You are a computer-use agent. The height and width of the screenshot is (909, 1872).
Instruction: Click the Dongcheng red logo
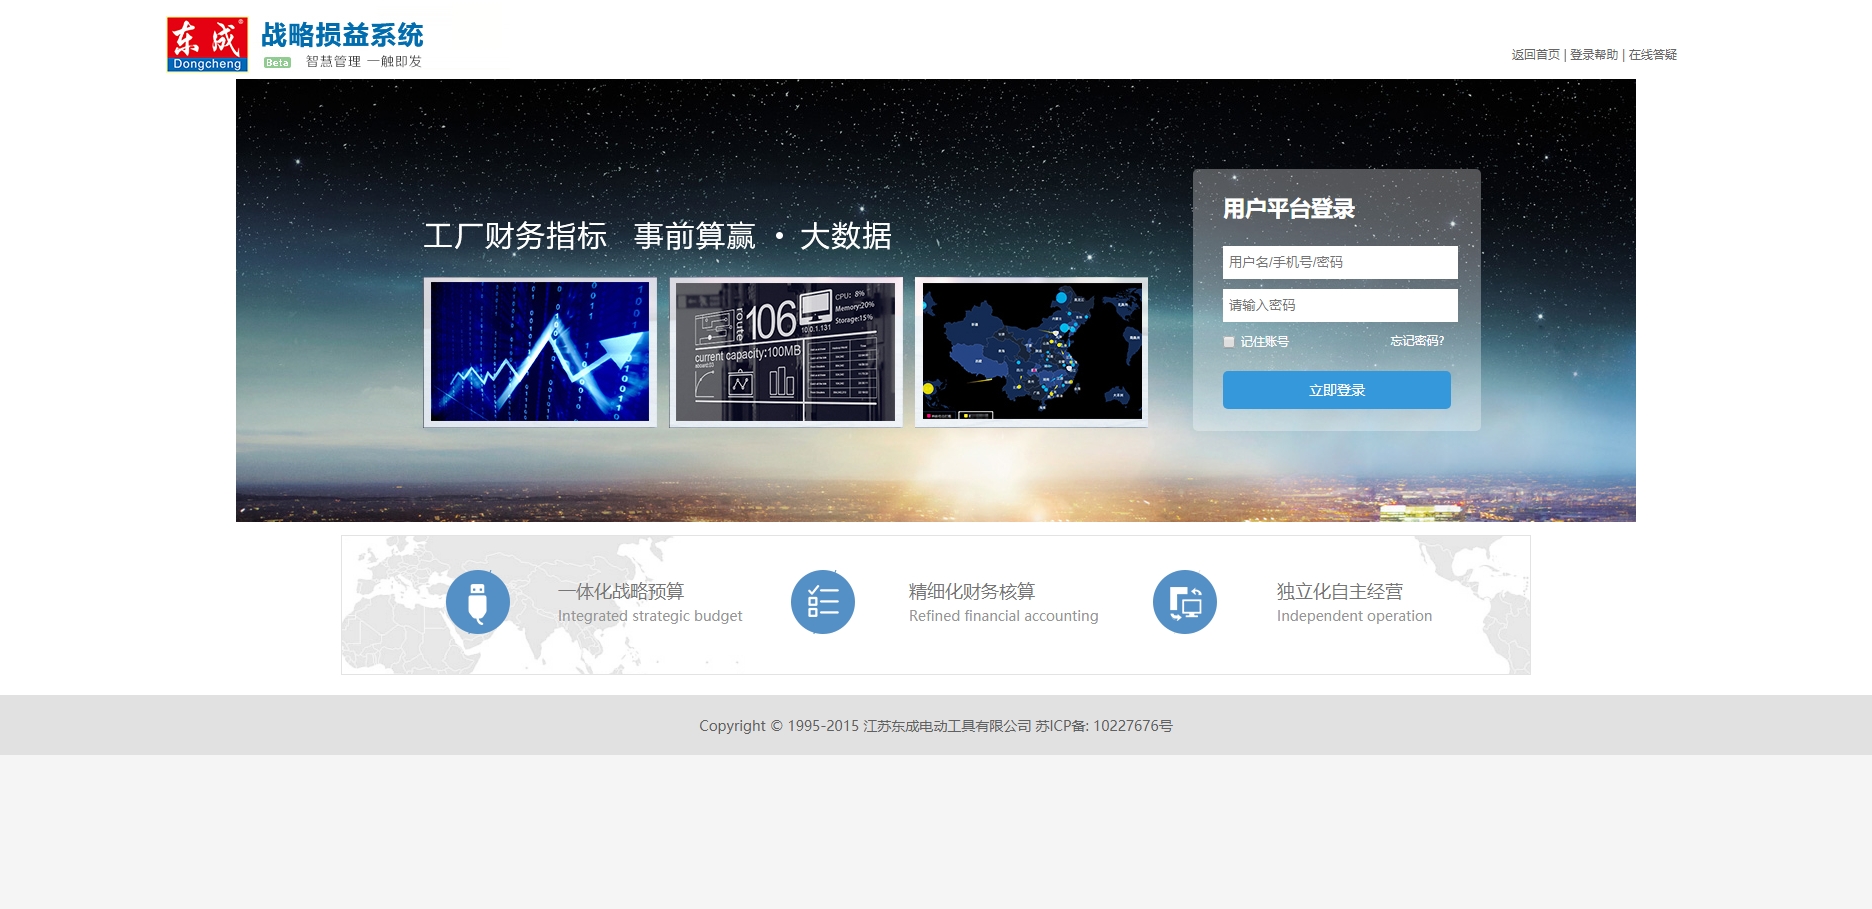(x=207, y=44)
